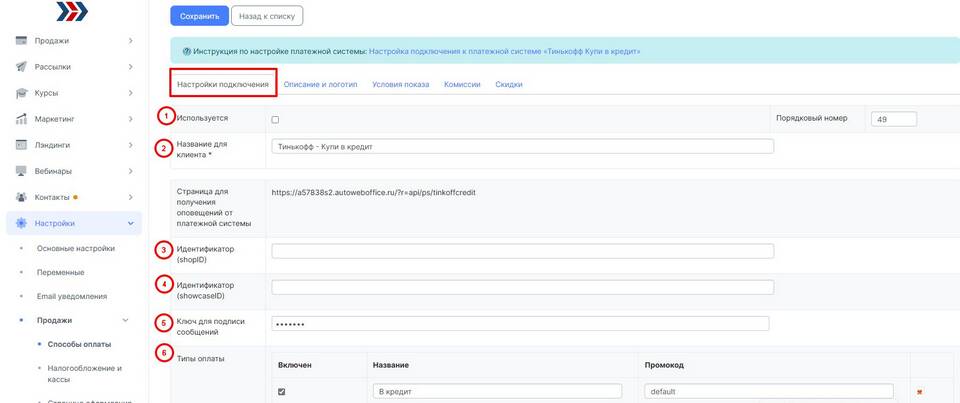
Task: Expand the Вебинары menu chevron
Action: (130, 171)
